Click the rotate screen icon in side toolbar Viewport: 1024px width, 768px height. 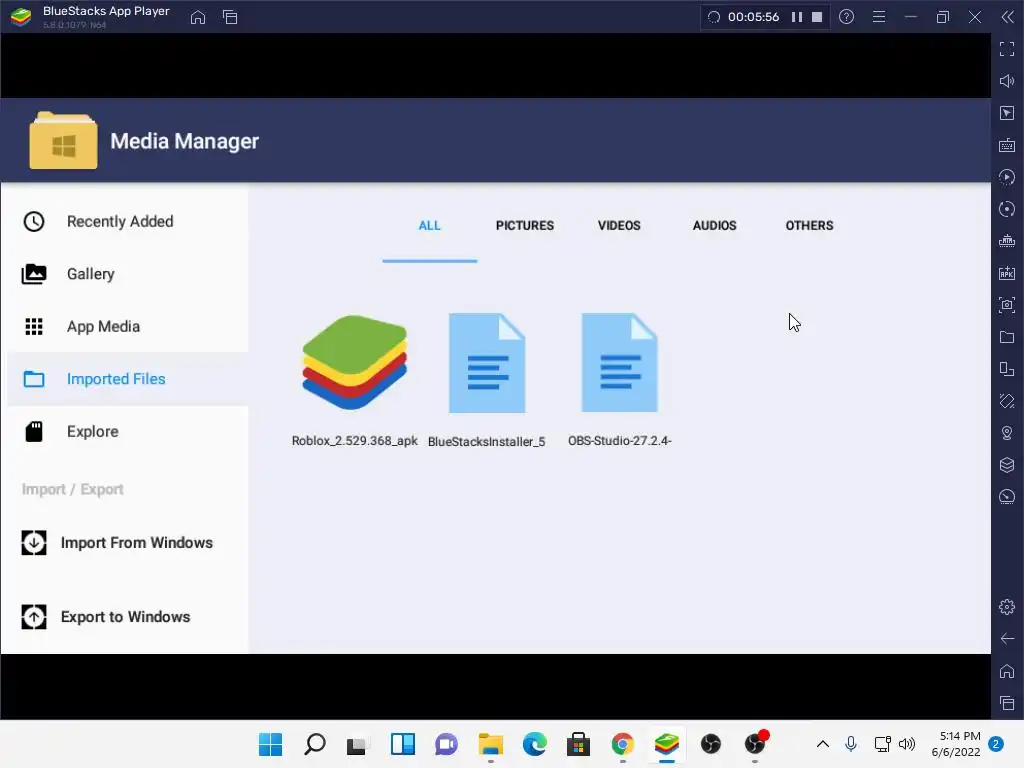coord(1007,401)
